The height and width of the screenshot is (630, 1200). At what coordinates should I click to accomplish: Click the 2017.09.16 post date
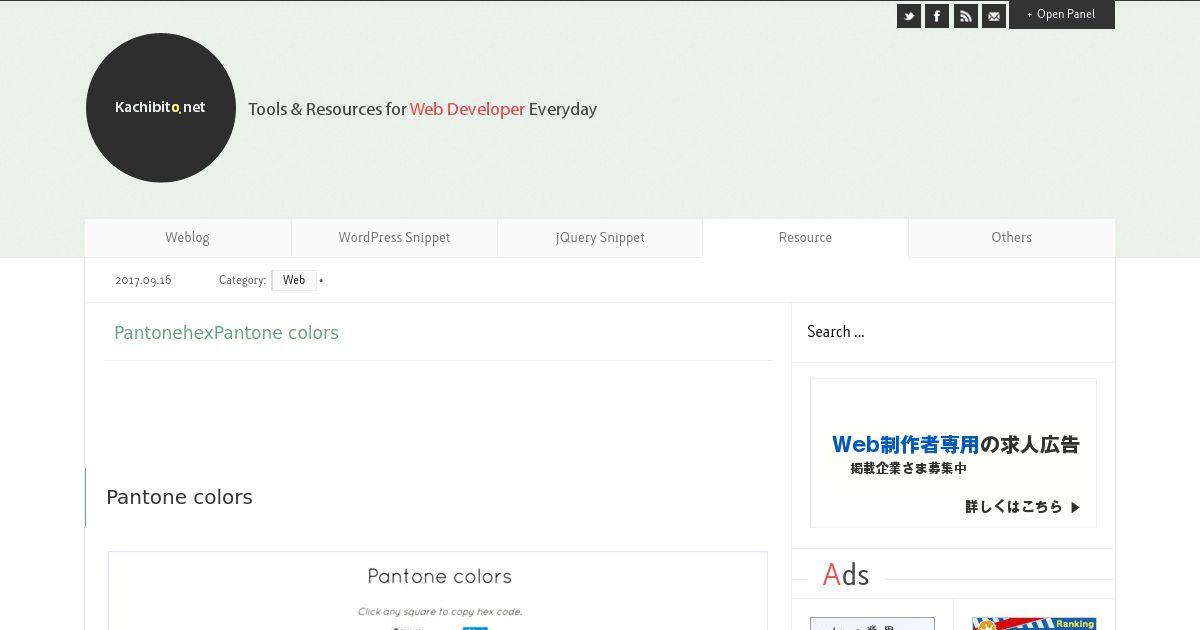[143, 281]
